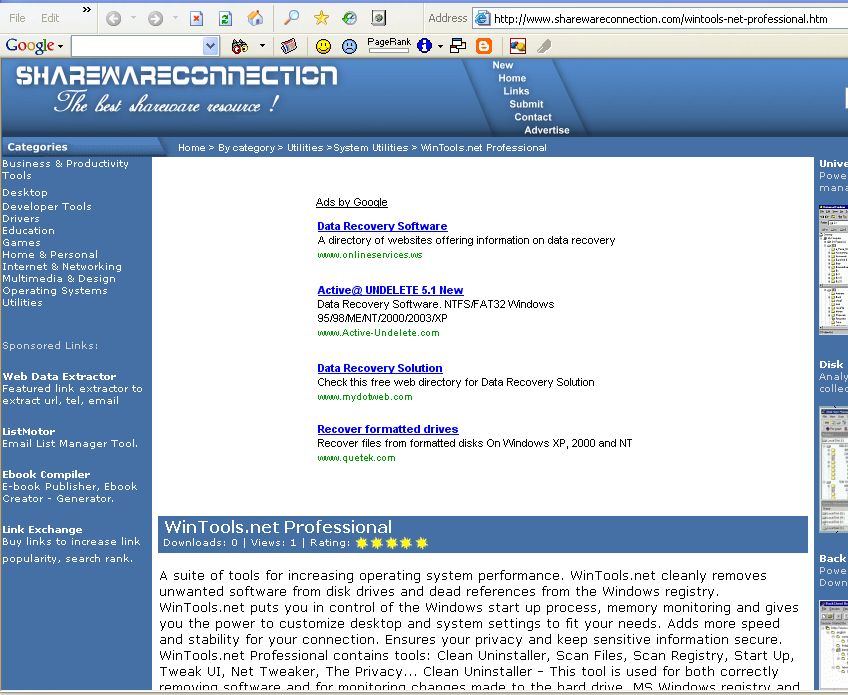Click By category in the breadcrumb
This screenshot has height=695, width=848.
point(247,148)
